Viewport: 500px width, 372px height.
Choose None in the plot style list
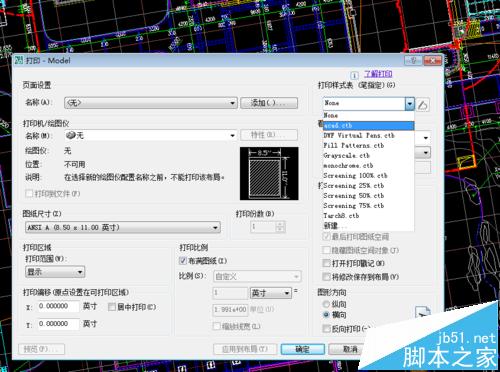coord(368,116)
